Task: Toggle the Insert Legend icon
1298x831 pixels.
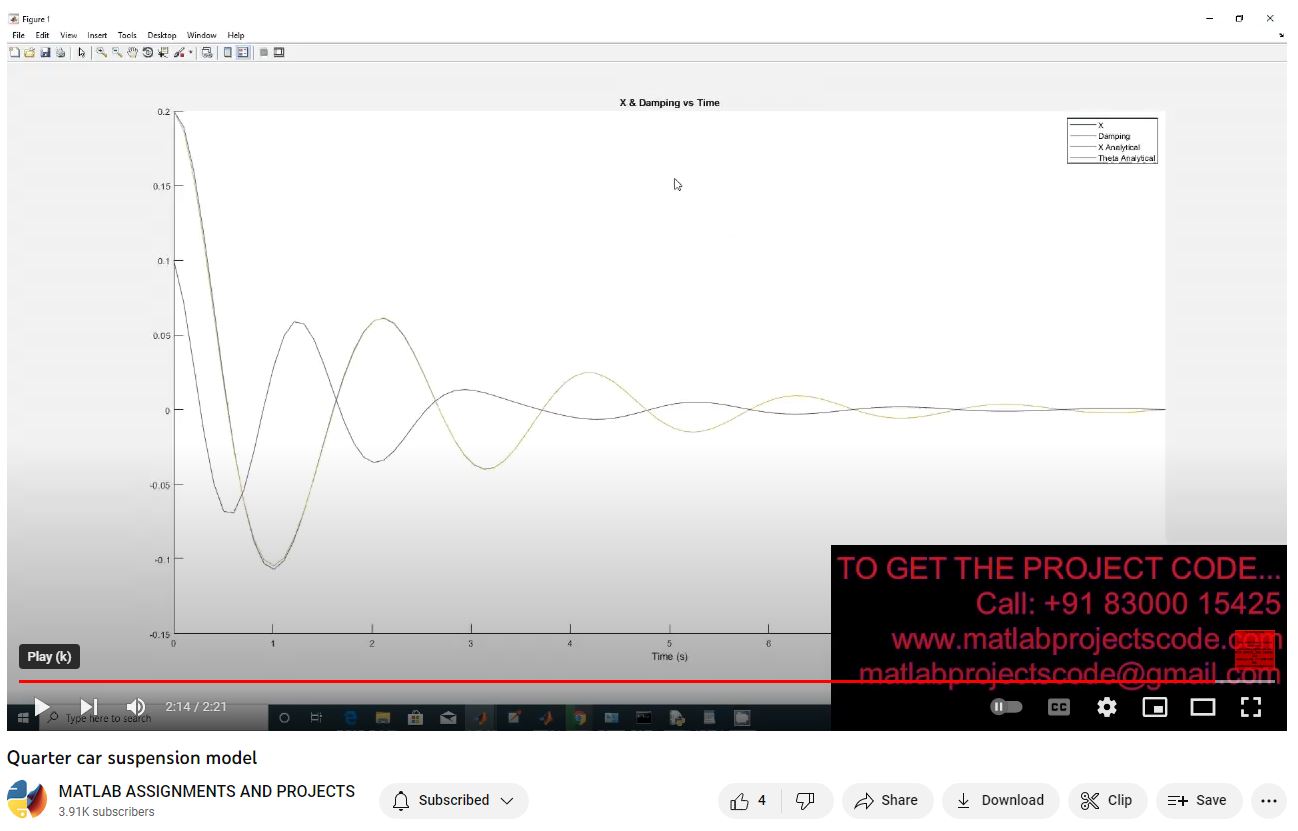Action: pyautogui.click(x=243, y=52)
